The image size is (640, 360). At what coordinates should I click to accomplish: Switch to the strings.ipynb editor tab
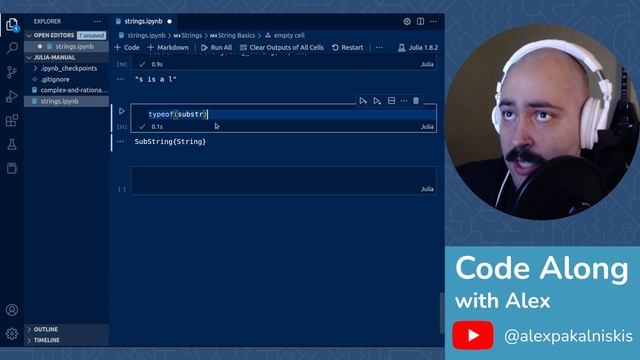[144, 21]
